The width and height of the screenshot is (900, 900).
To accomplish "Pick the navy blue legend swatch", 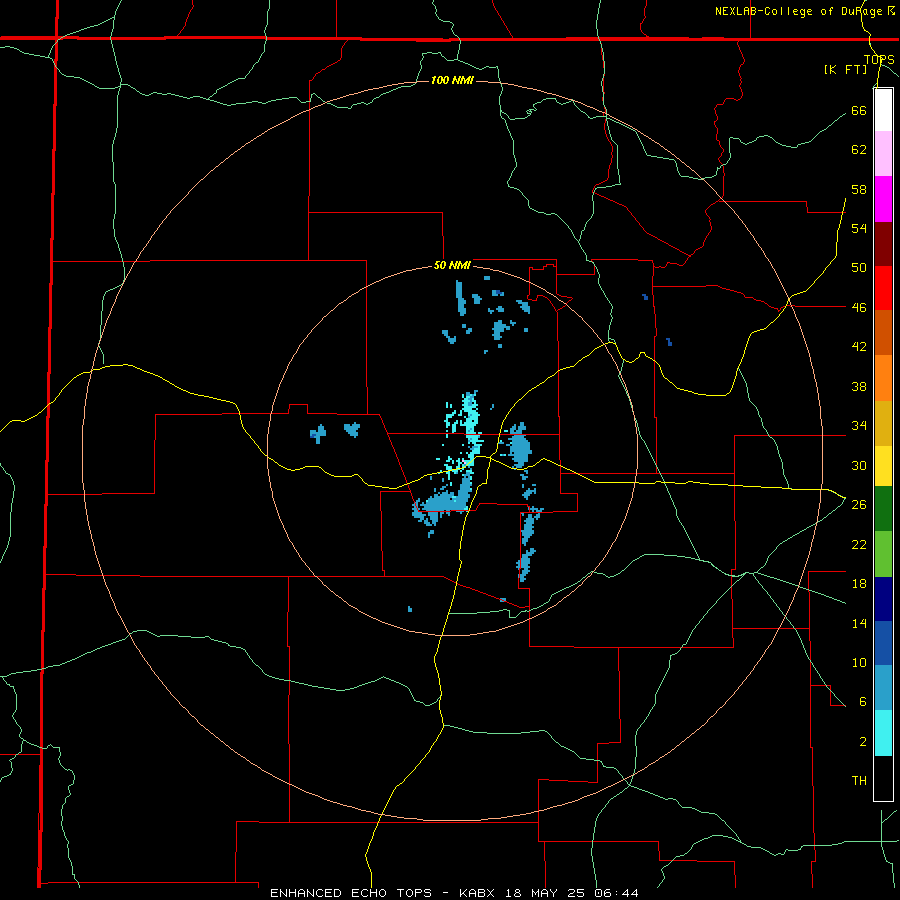I will (883, 599).
